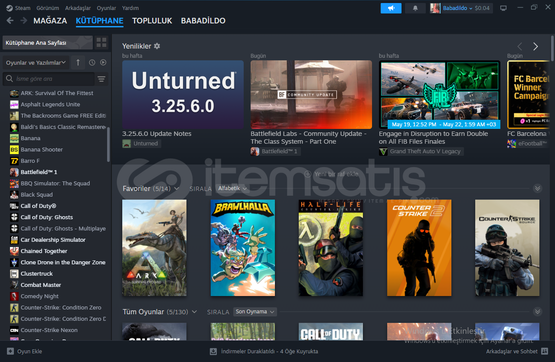The width and height of the screenshot is (555, 362).
Task: Go back with the left arrow
Action: [x=10, y=21]
